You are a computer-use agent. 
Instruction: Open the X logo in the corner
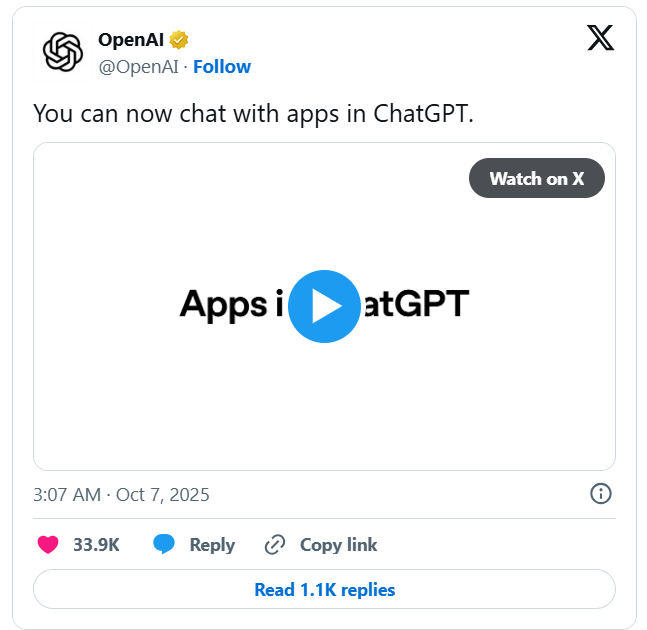[x=599, y=39]
